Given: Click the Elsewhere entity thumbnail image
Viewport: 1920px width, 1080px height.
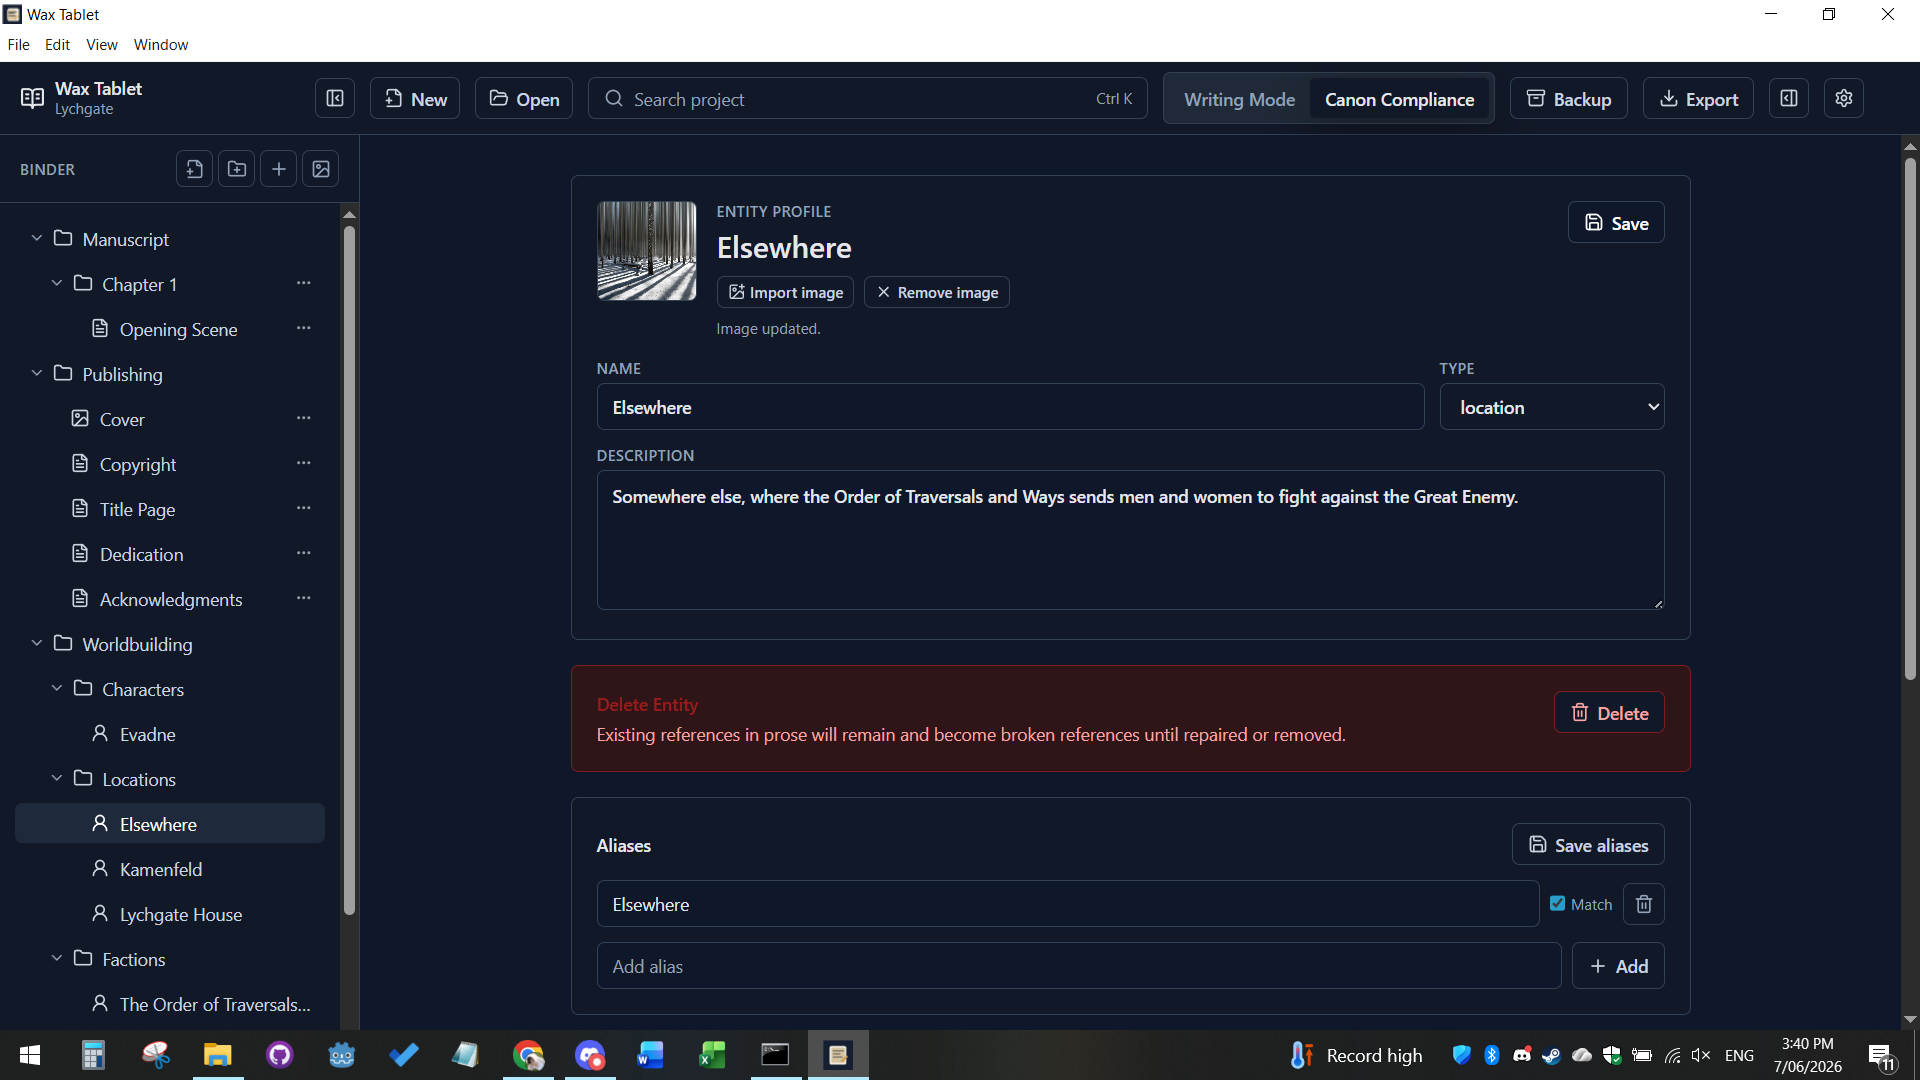Looking at the screenshot, I should point(647,251).
